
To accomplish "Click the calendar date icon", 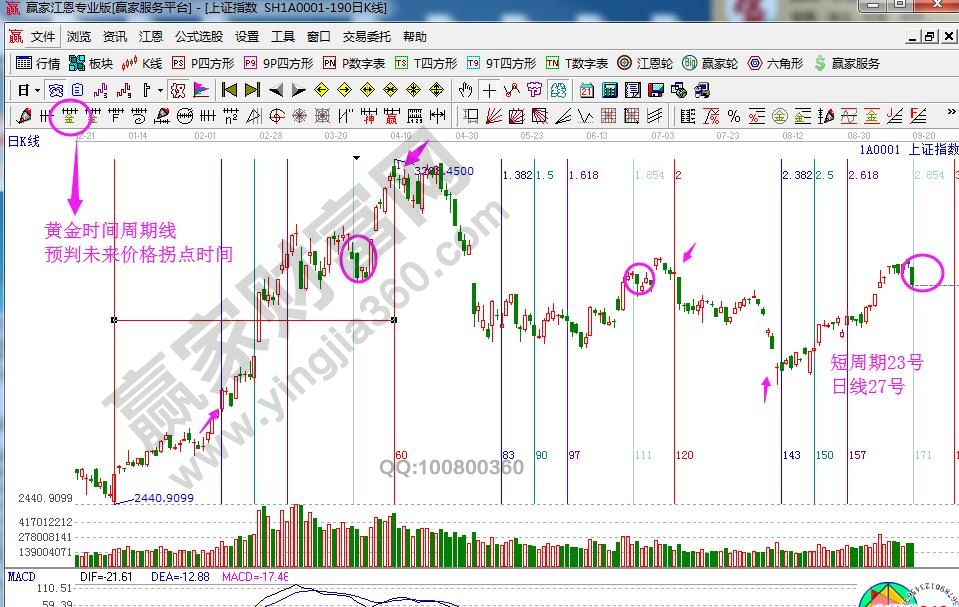I will [x=586, y=90].
